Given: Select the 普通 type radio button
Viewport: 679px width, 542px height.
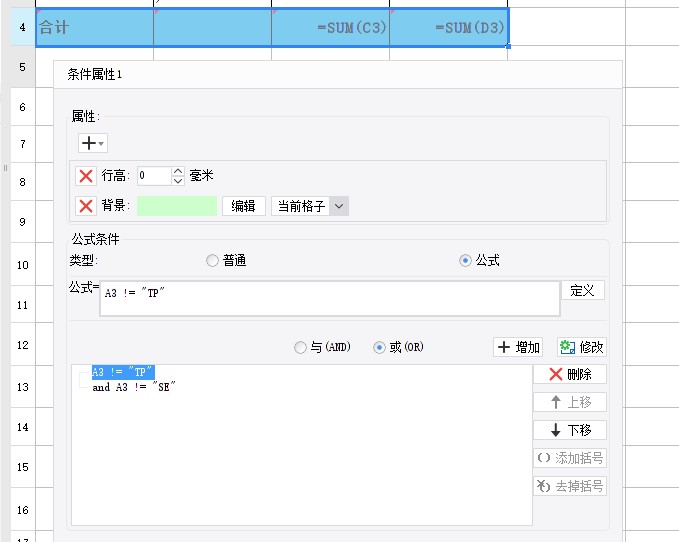Looking at the screenshot, I should point(212,261).
